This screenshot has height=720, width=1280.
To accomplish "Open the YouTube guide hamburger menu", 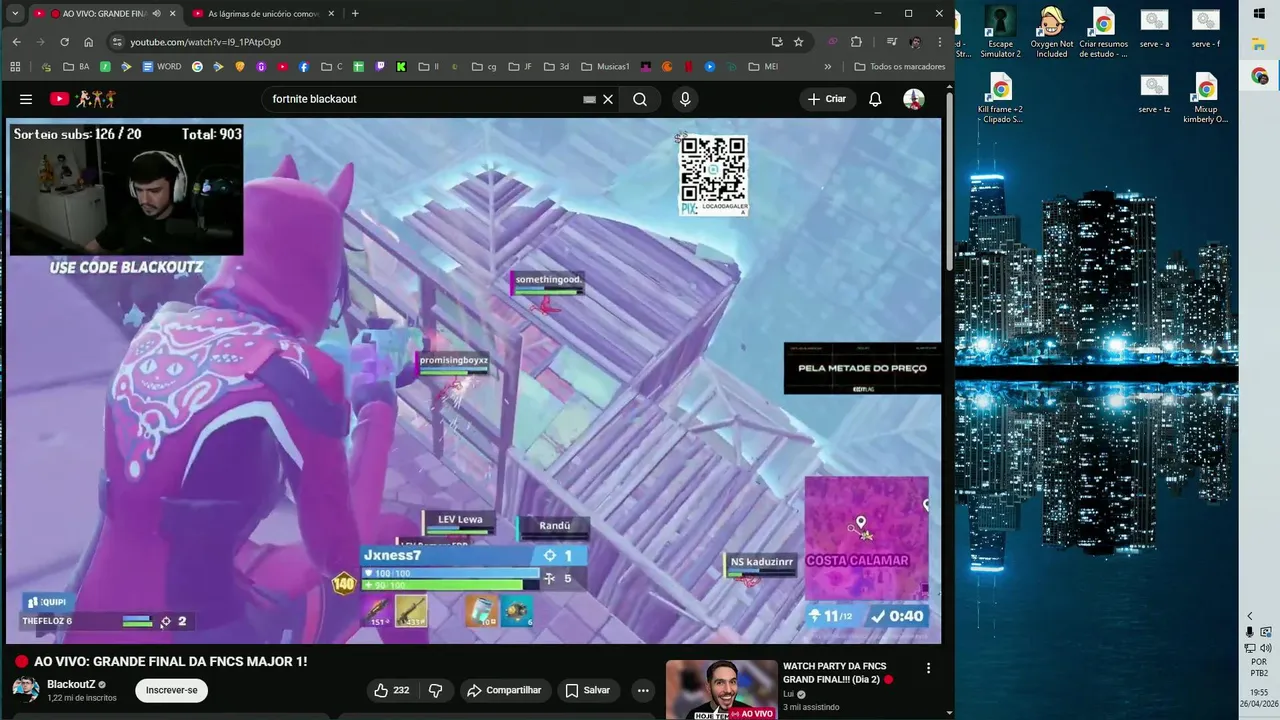I will click(x=26, y=99).
